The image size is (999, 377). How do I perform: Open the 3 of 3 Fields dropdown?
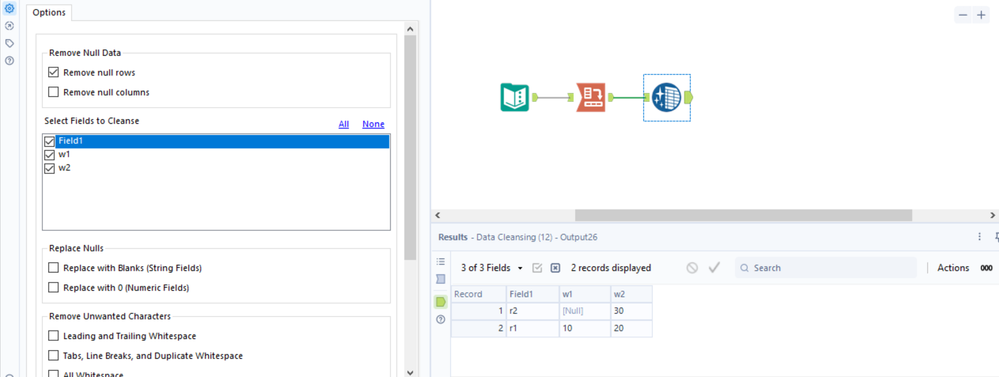(491, 268)
